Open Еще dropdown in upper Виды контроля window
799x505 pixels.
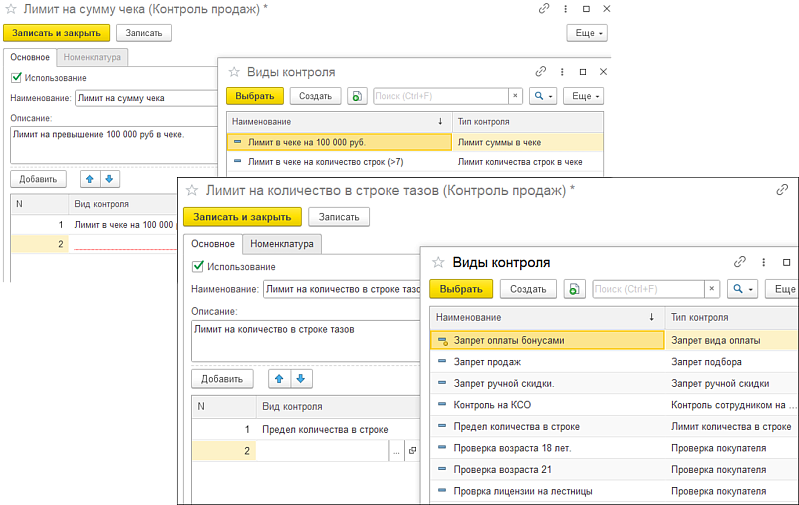[583, 96]
